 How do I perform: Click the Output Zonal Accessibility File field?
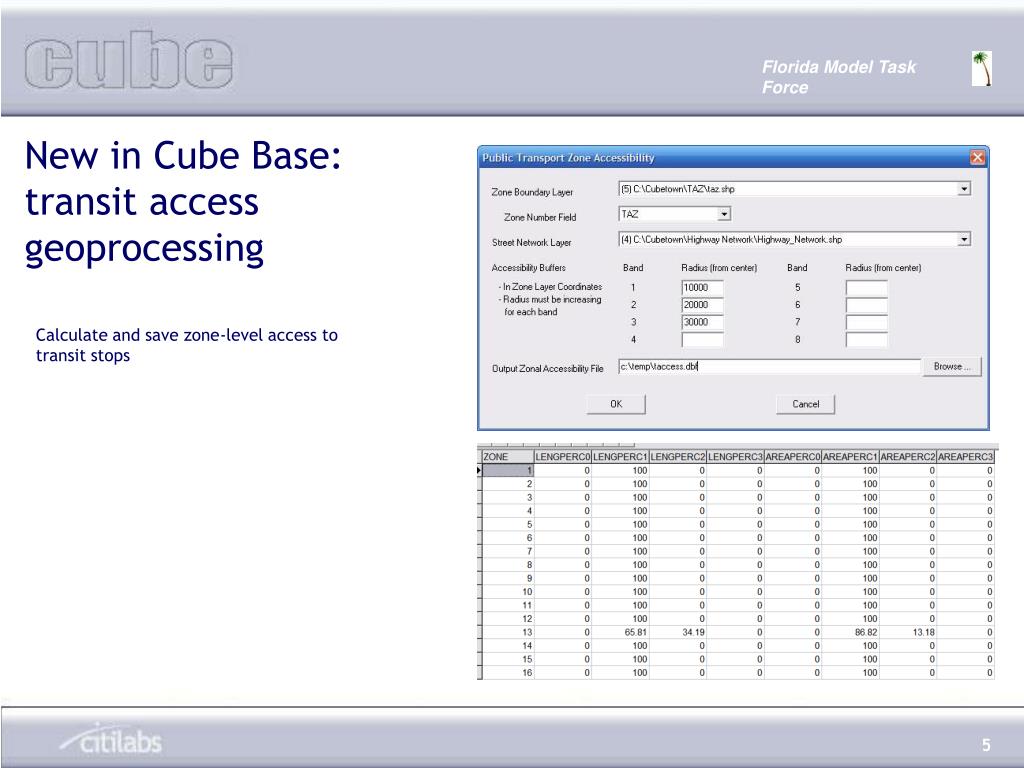(769, 367)
